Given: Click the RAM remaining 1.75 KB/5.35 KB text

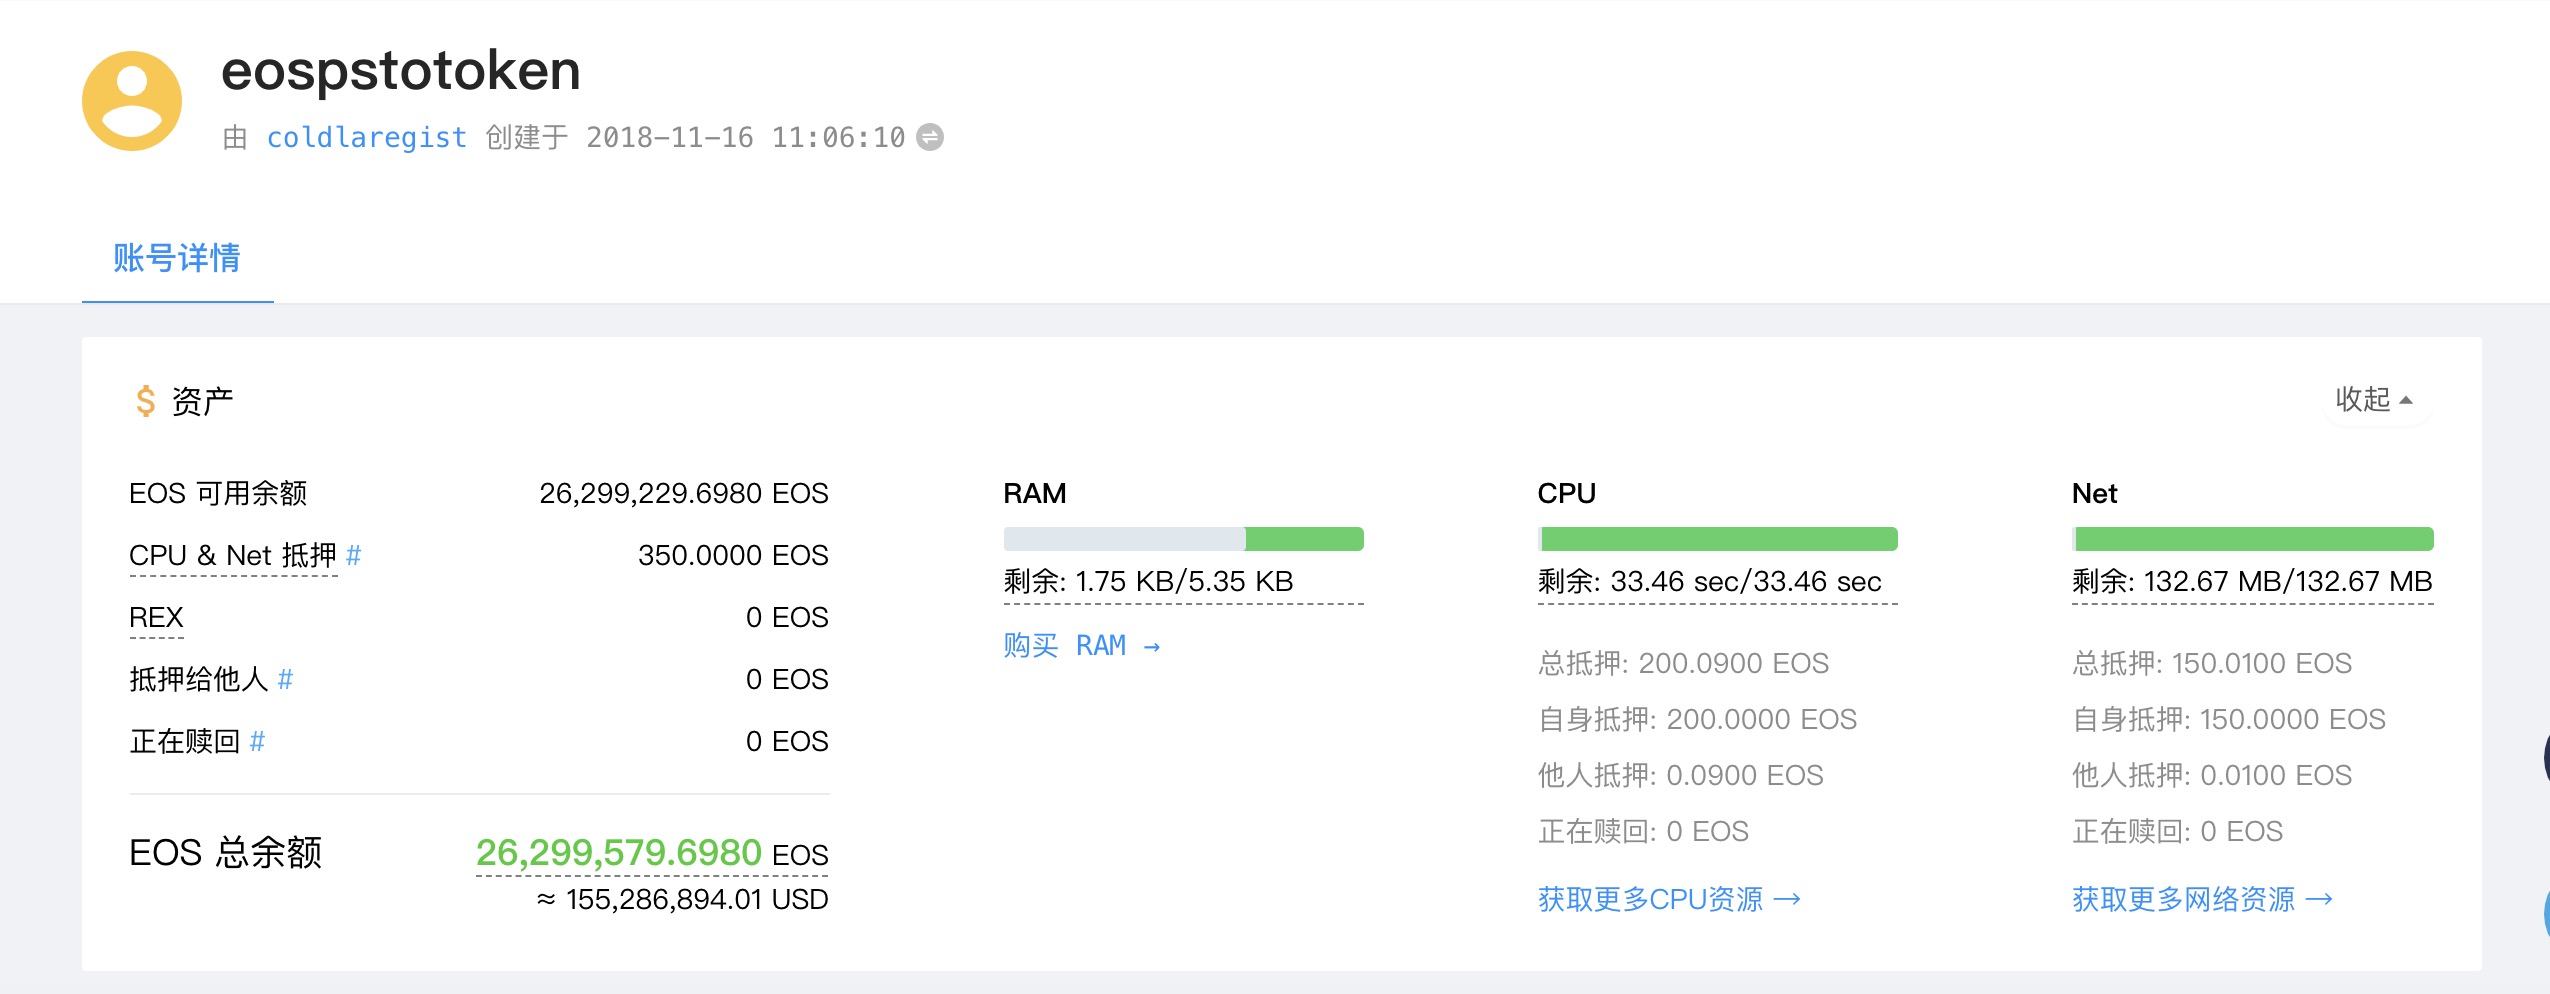Looking at the screenshot, I should (1148, 582).
